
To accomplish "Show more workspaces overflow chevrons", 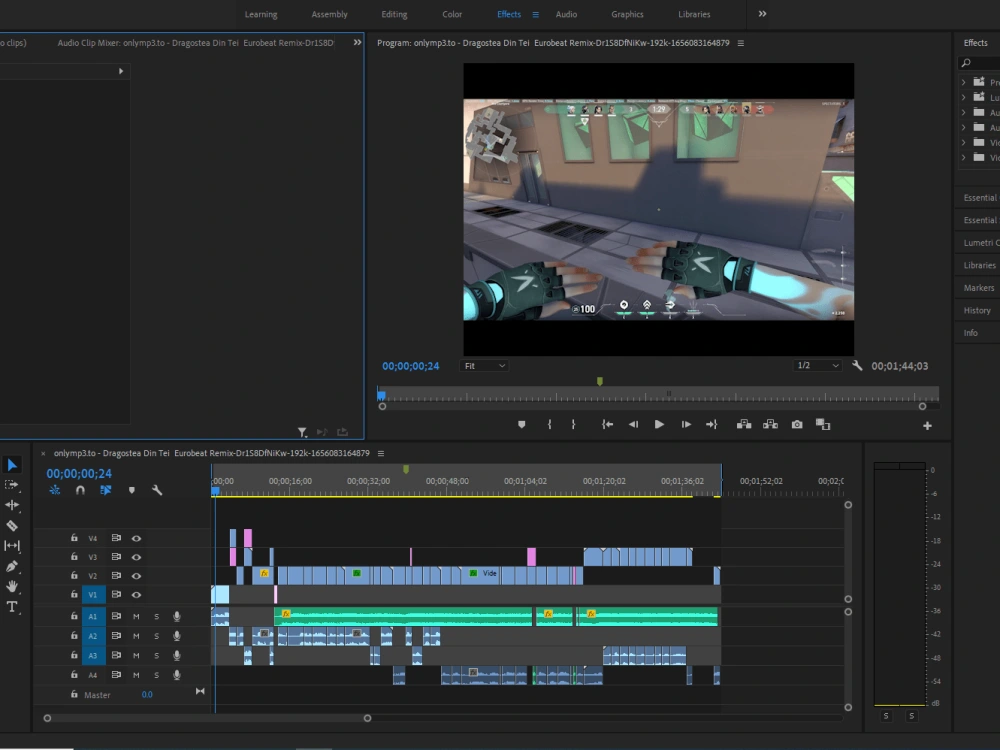I will point(762,13).
